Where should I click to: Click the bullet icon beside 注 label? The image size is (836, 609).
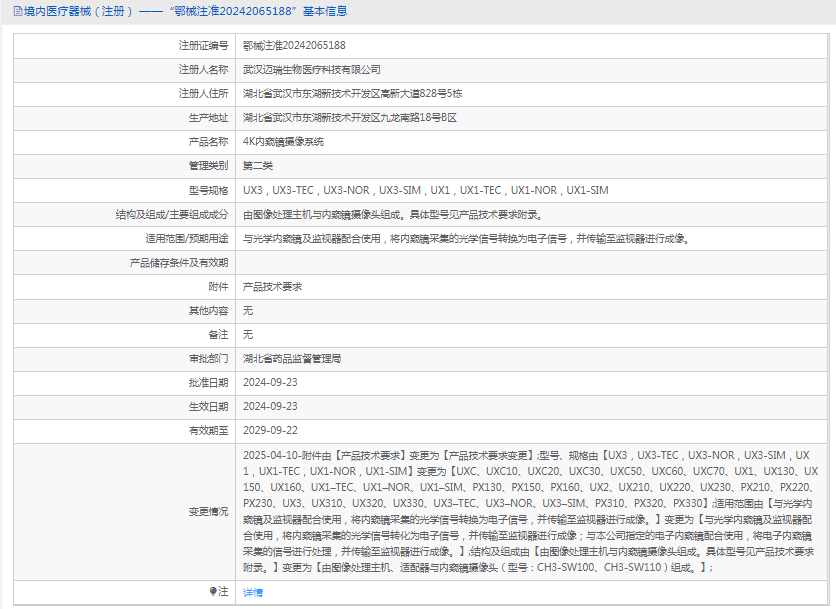213,591
